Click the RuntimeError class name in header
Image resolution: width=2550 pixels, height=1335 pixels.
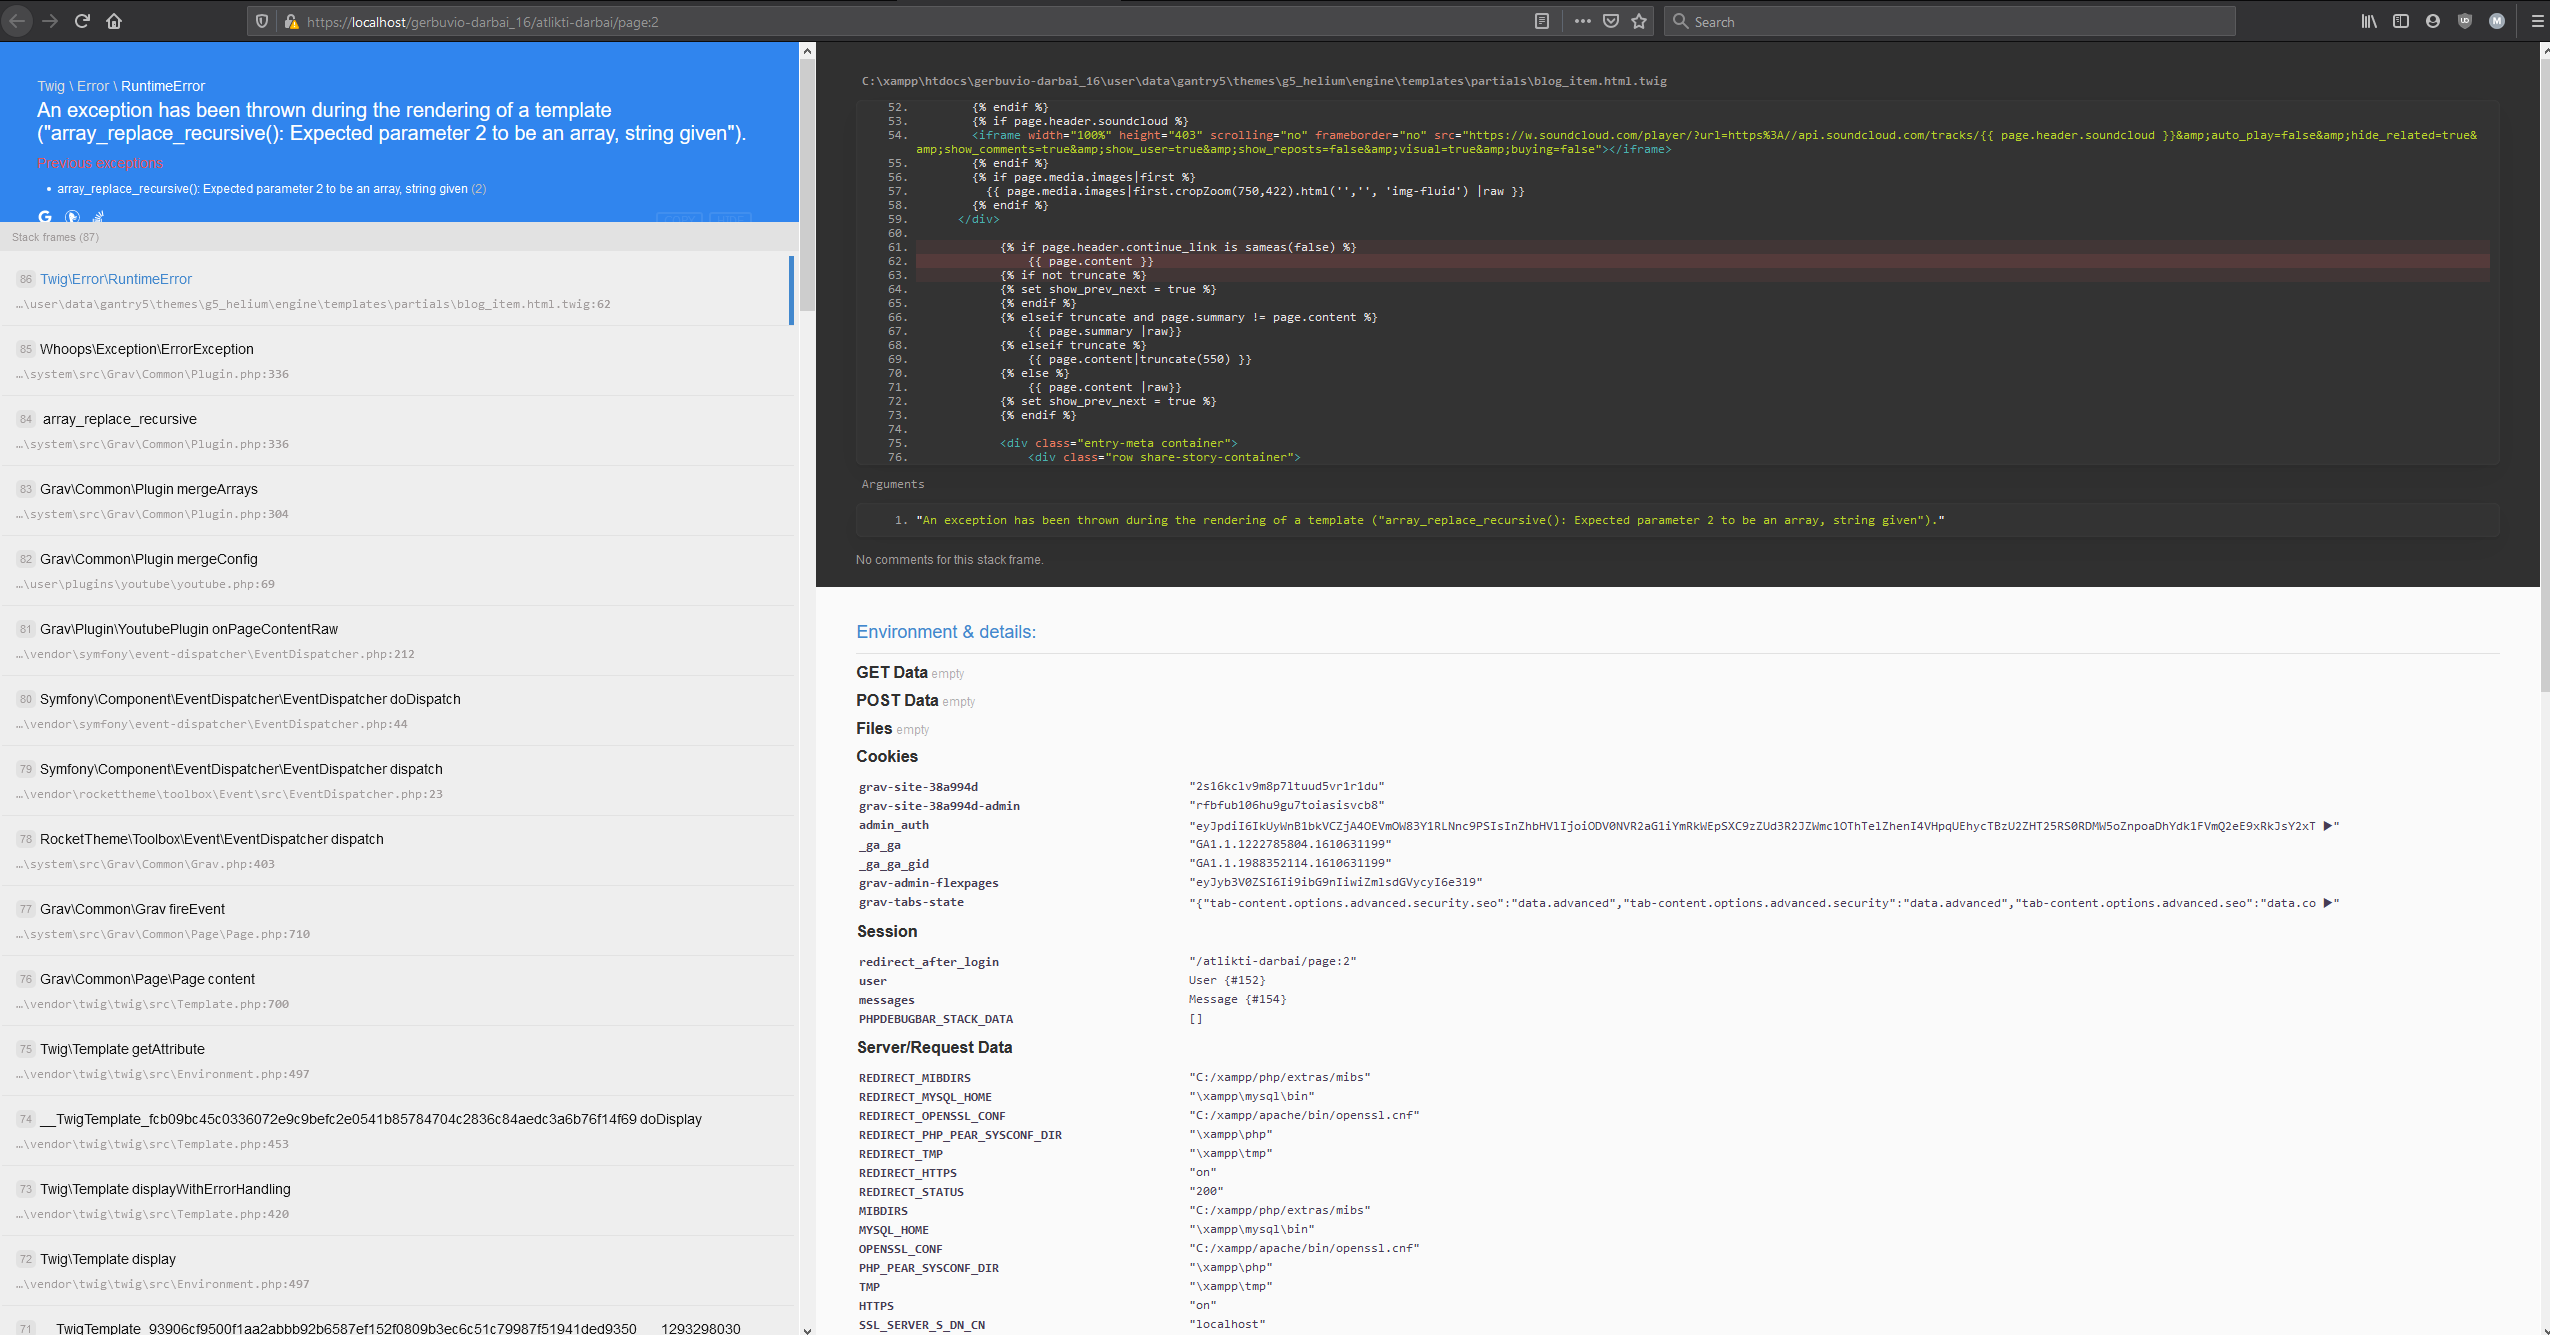click(163, 86)
